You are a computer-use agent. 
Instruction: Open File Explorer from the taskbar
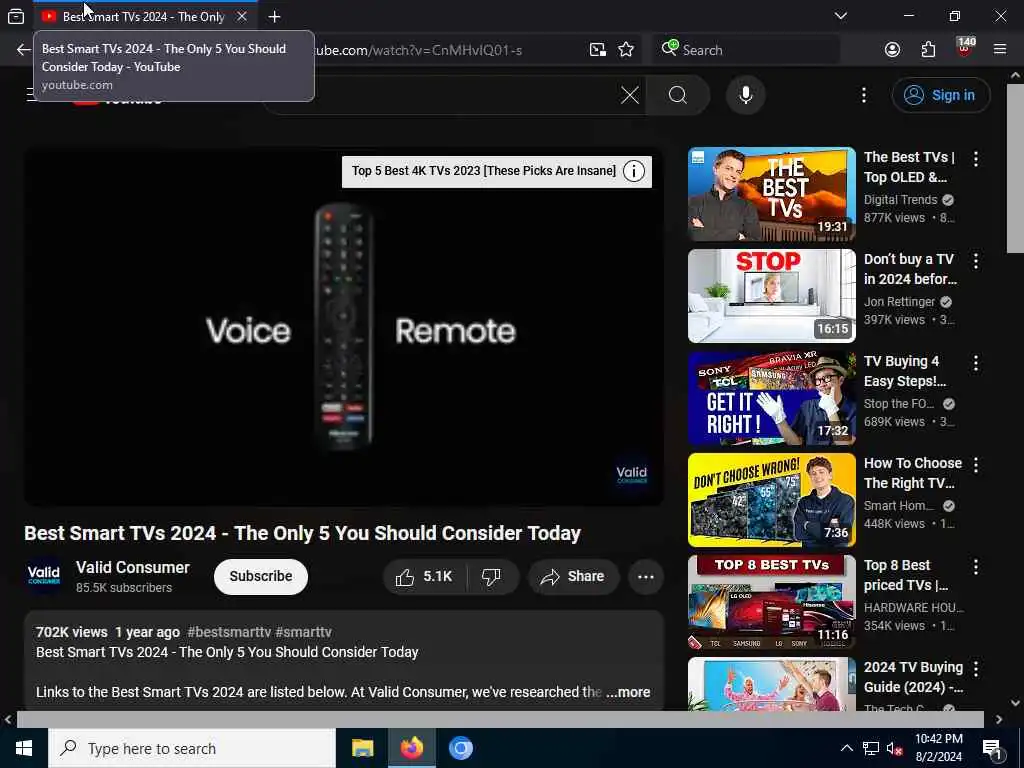[x=362, y=748]
